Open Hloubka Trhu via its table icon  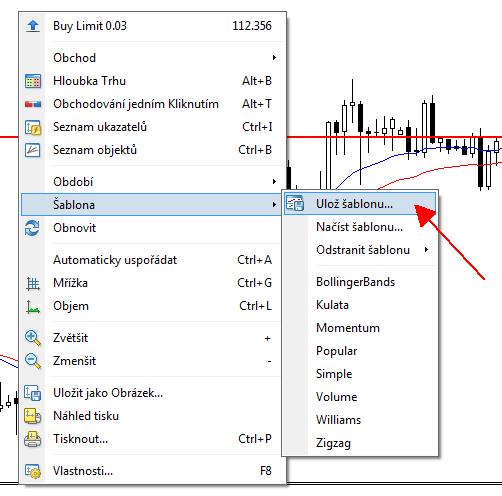click(x=33, y=81)
